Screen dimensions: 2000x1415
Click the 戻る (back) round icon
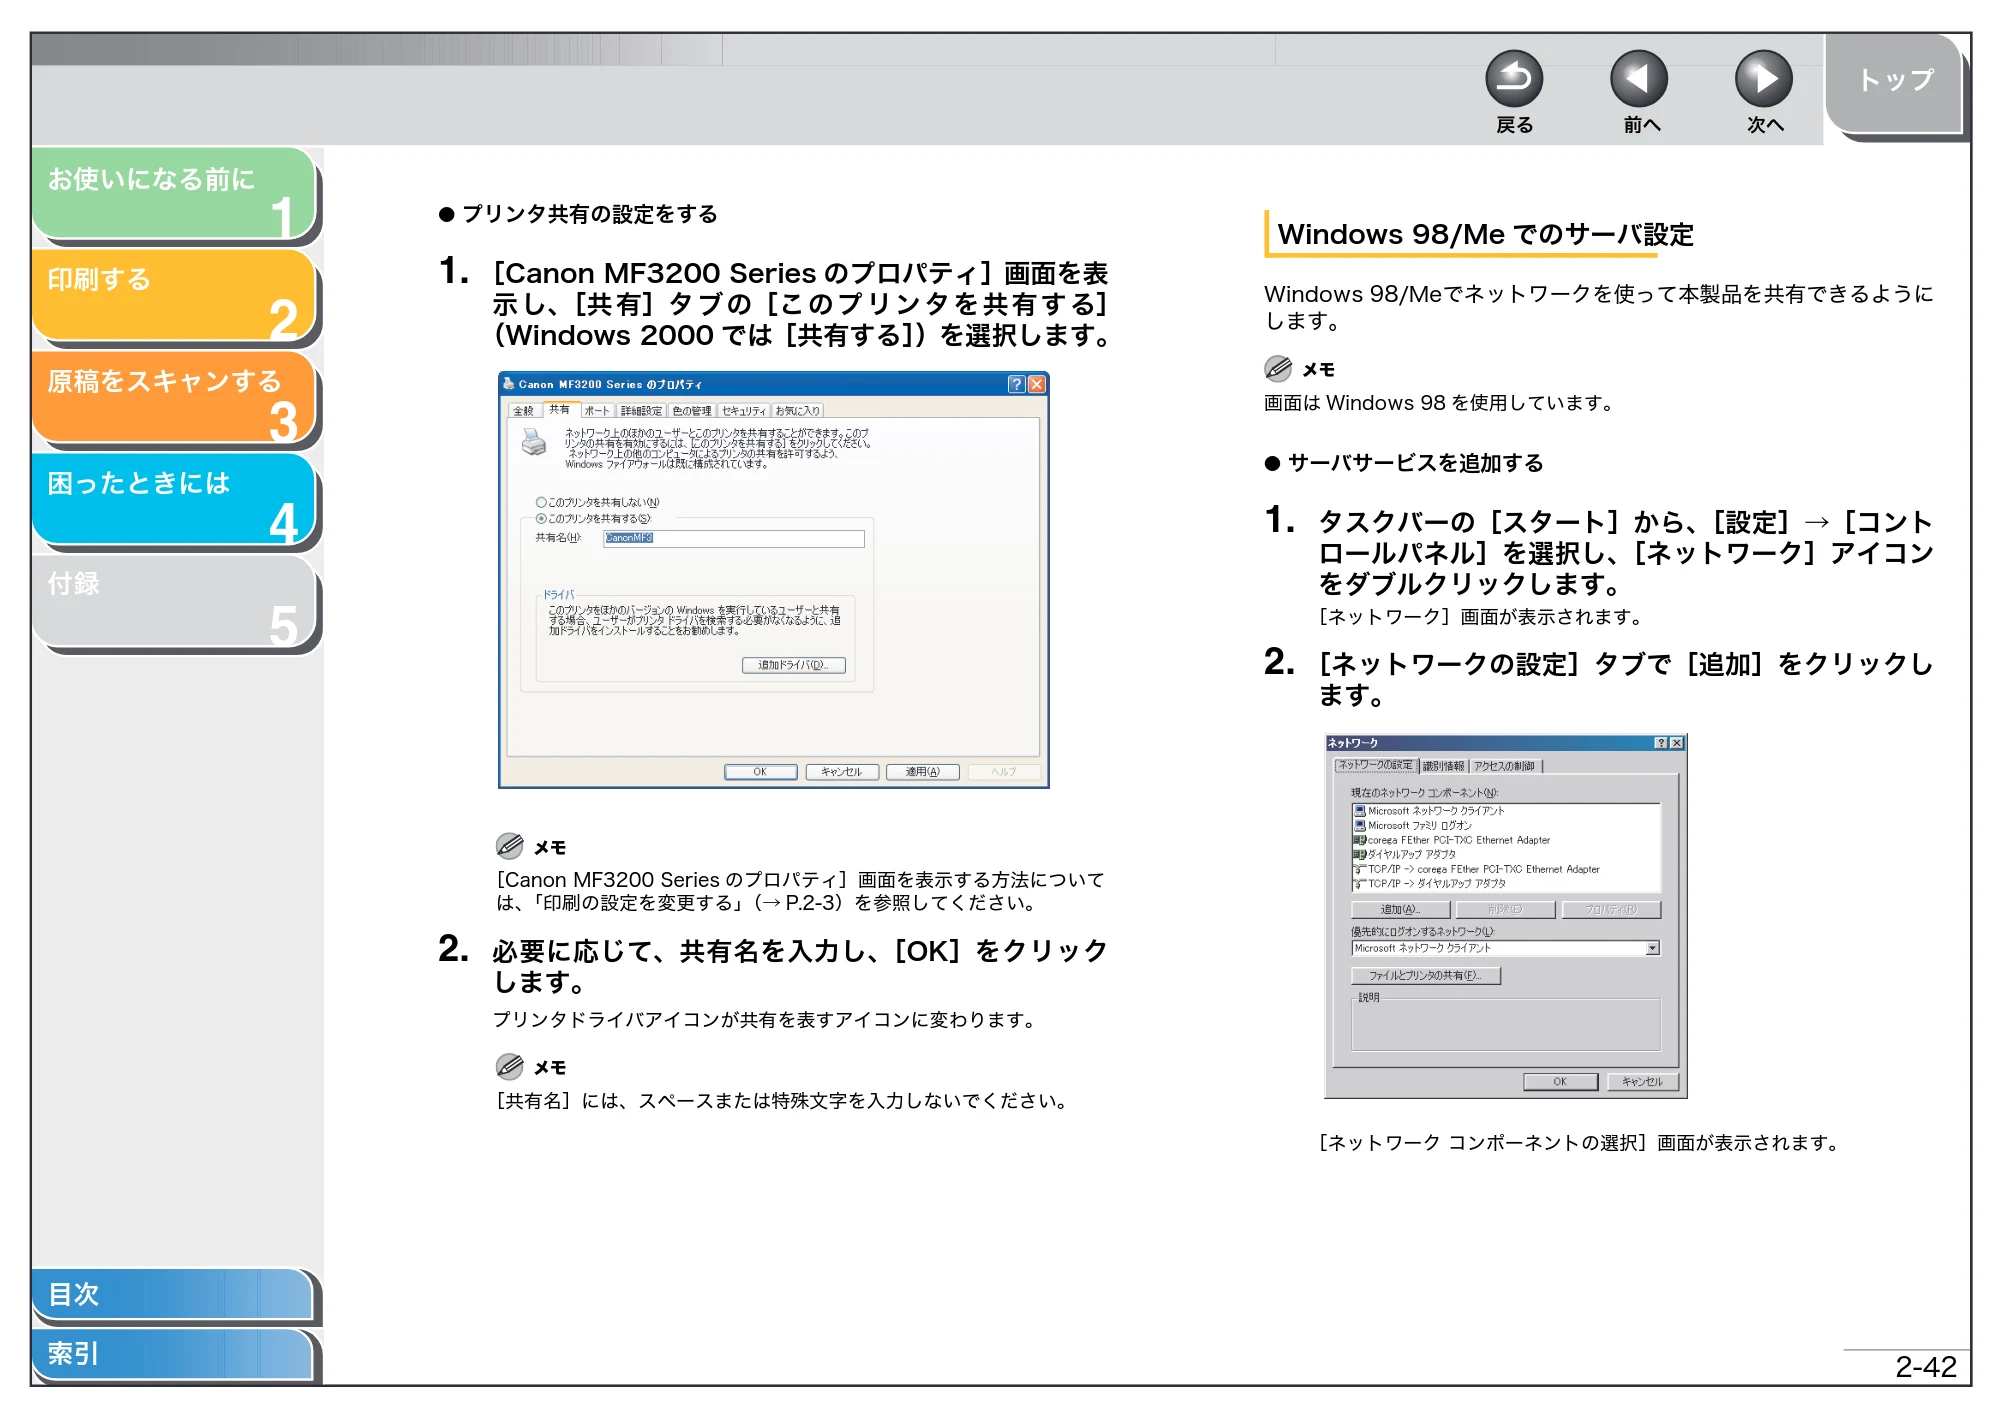[x=1513, y=78]
